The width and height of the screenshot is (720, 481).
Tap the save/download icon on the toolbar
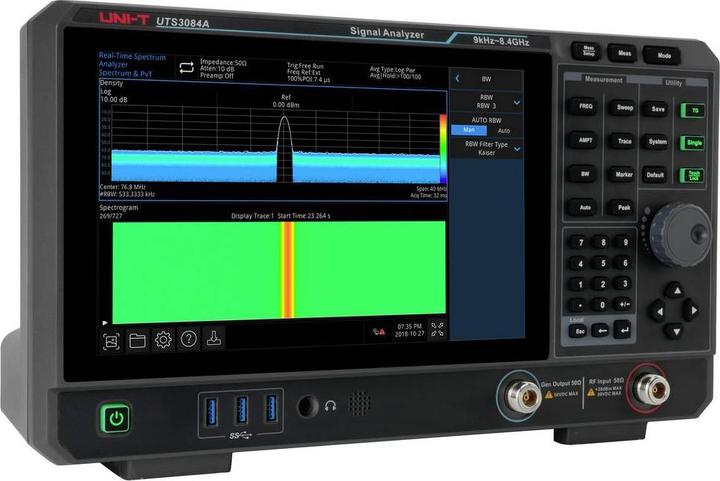(214, 338)
